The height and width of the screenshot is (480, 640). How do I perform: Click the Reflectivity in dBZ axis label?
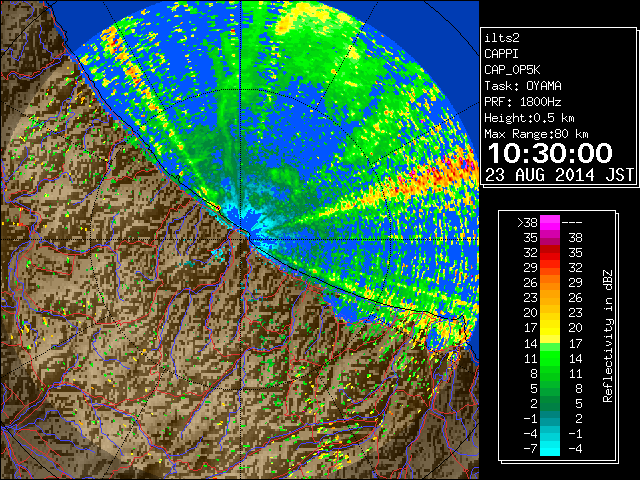click(x=607, y=336)
